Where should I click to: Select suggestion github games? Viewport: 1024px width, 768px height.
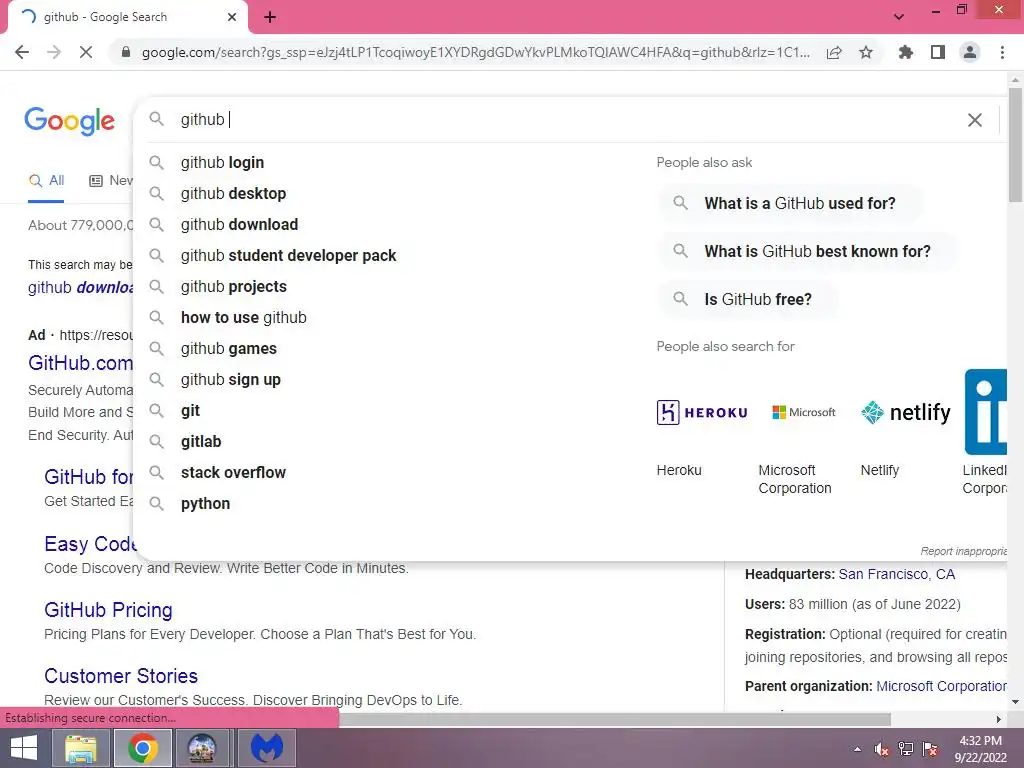pos(229,349)
